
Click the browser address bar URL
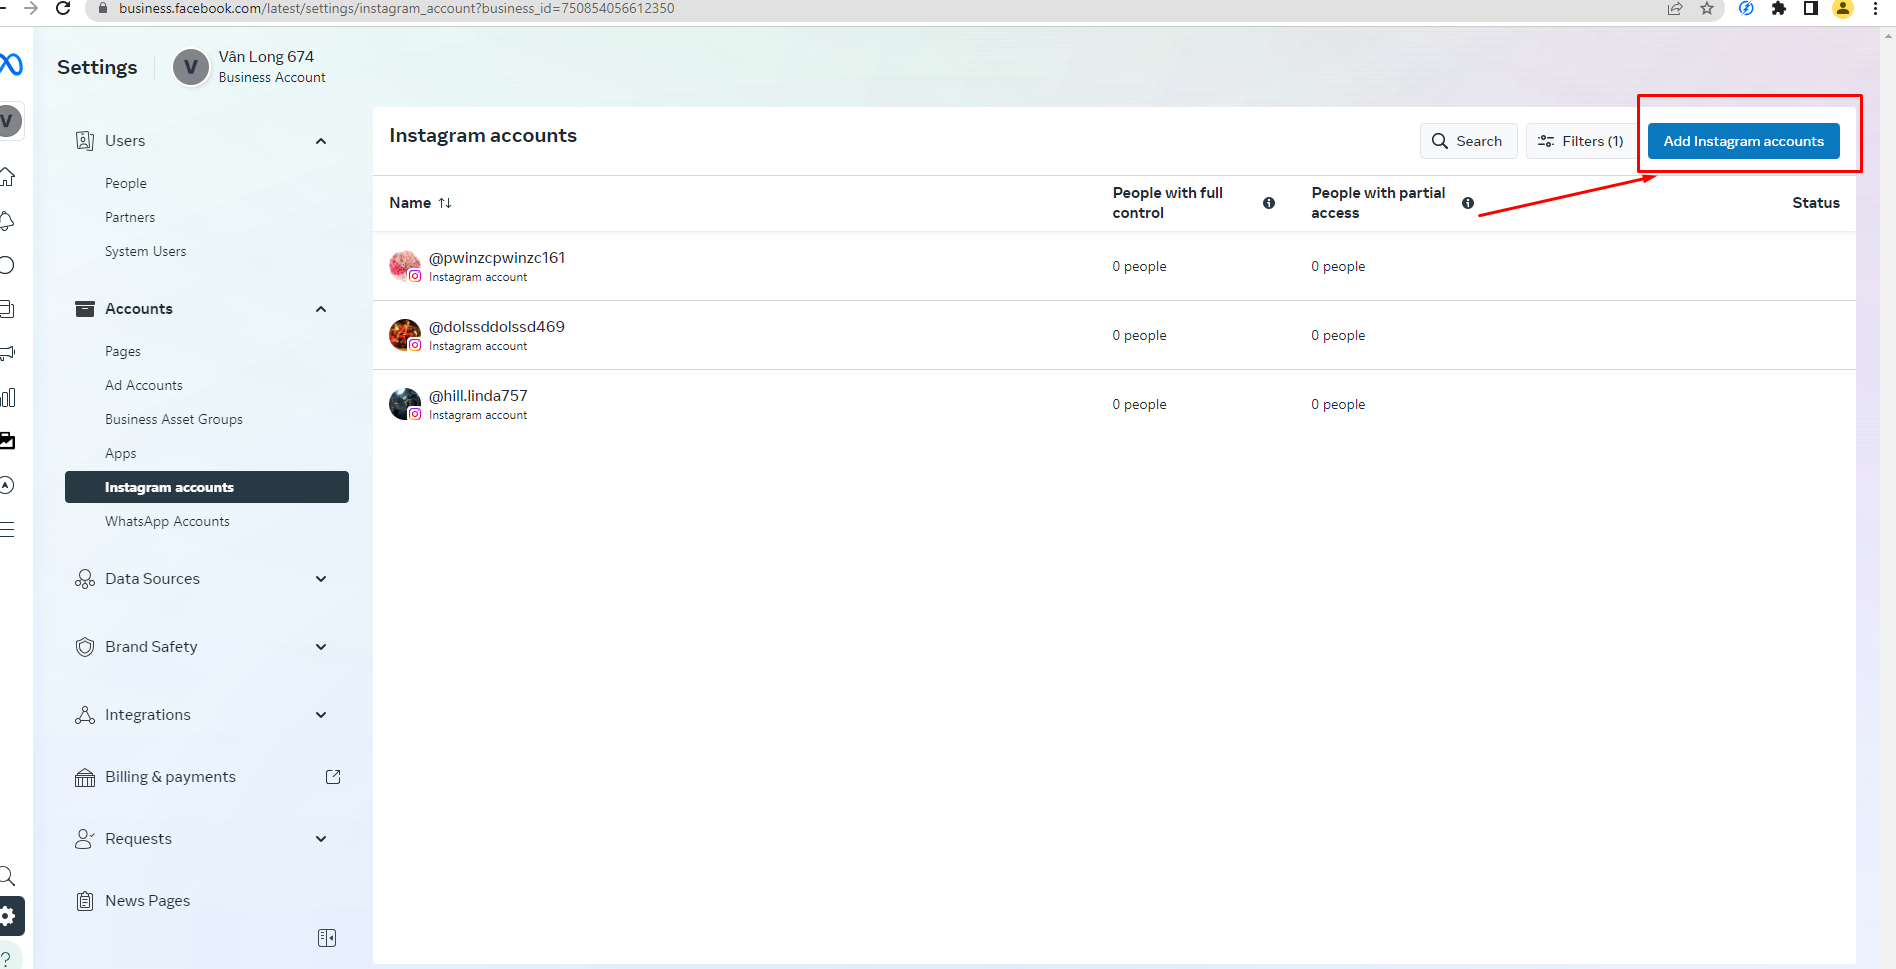click(x=396, y=8)
